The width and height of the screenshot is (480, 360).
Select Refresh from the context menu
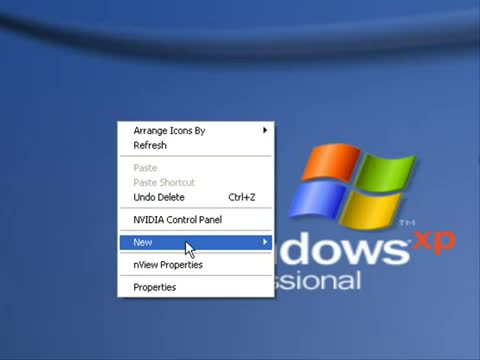coord(196,145)
